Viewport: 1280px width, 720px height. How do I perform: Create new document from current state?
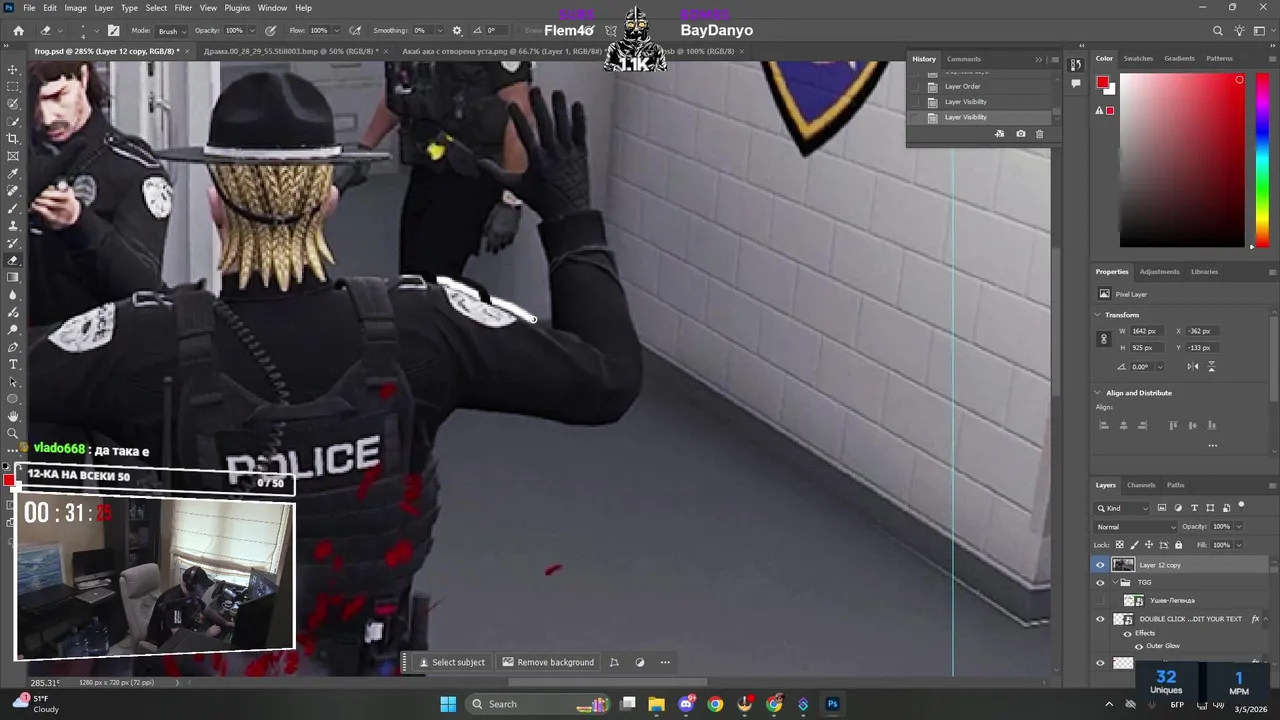tap(1000, 134)
